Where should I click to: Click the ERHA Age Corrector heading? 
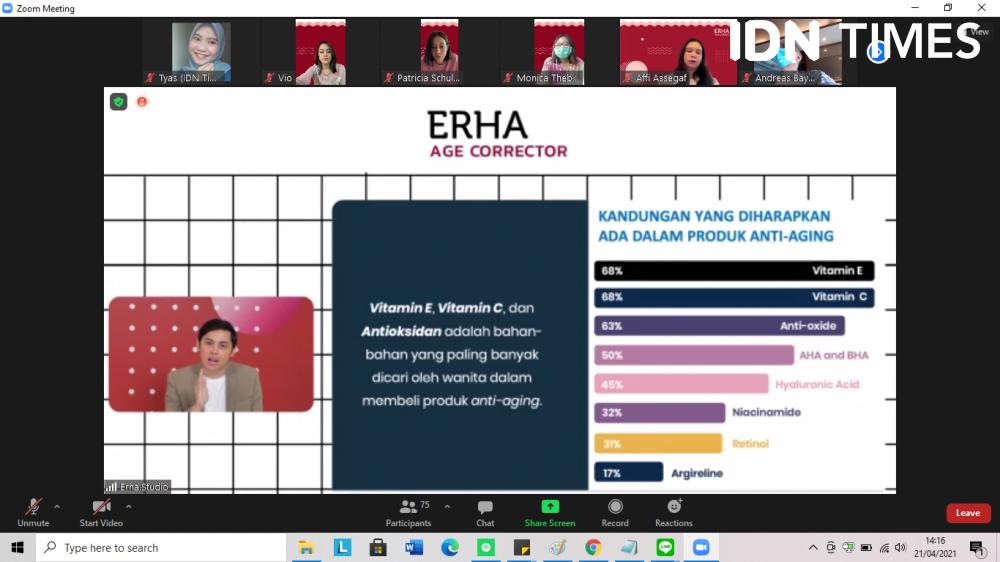tap(497, 134)
